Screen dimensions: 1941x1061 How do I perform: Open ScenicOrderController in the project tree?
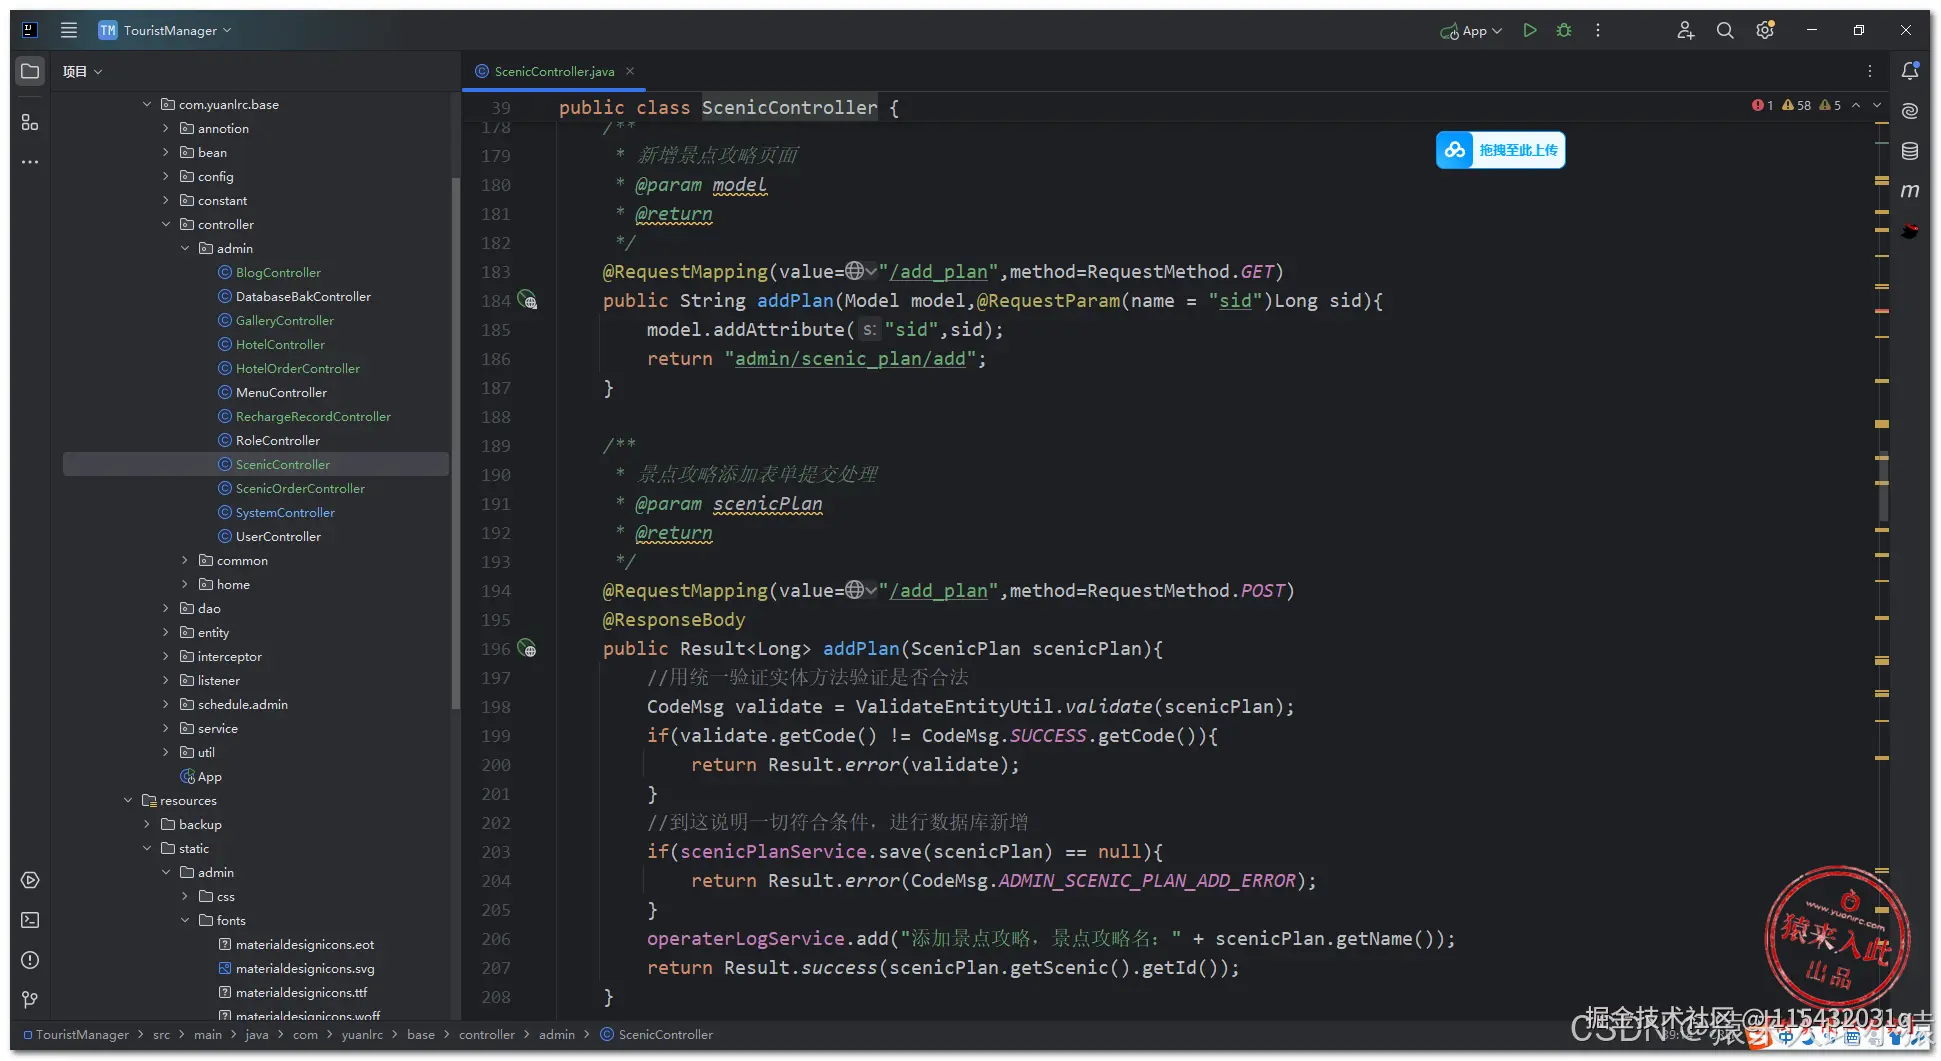(300, 488)
